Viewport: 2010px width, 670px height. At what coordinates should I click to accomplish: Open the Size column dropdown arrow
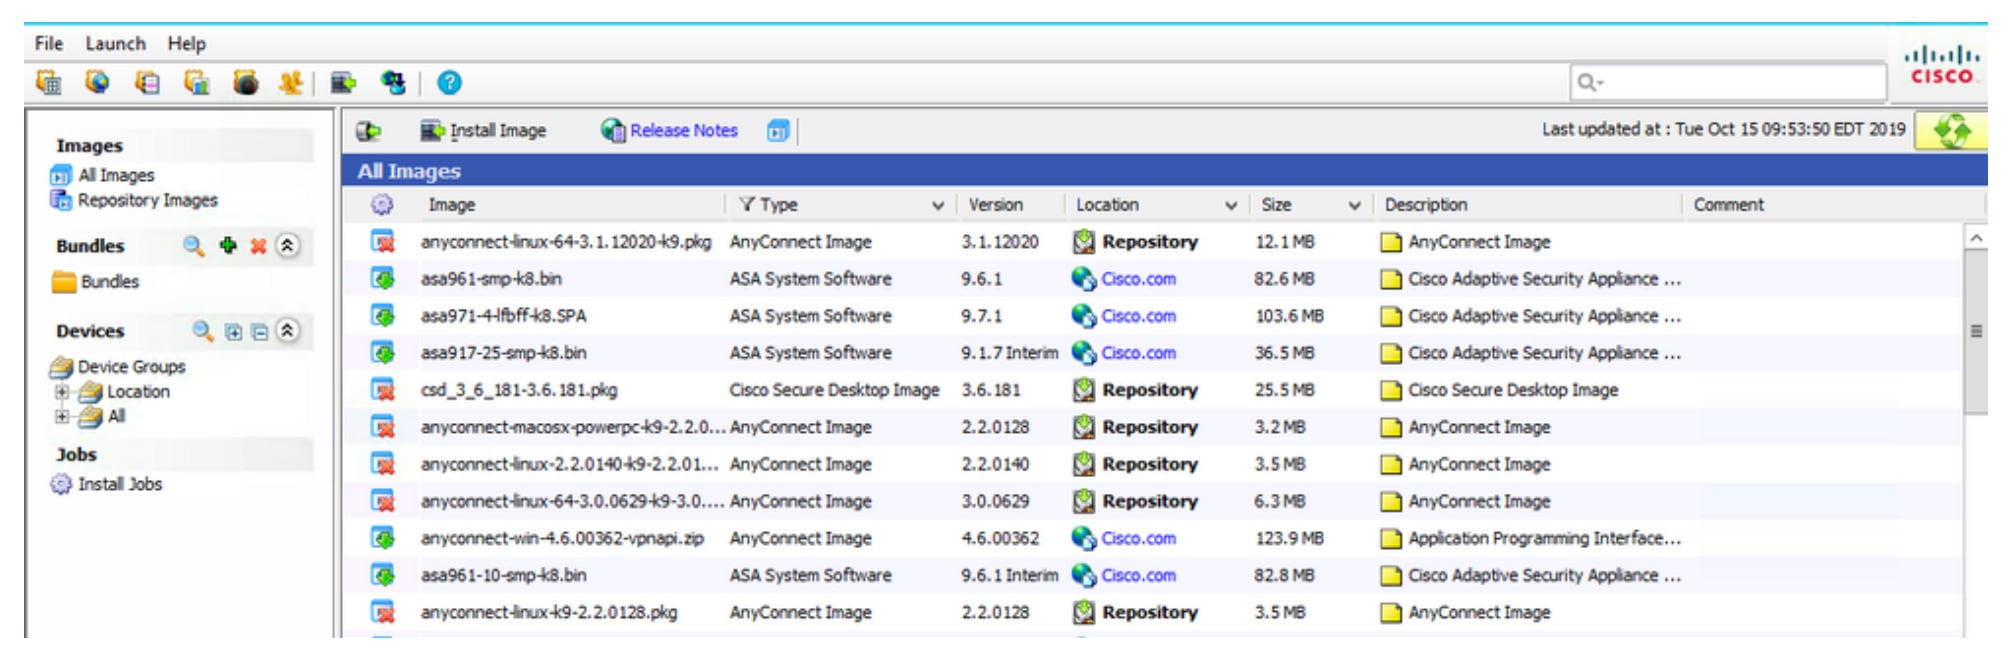tap(1354, 205)
